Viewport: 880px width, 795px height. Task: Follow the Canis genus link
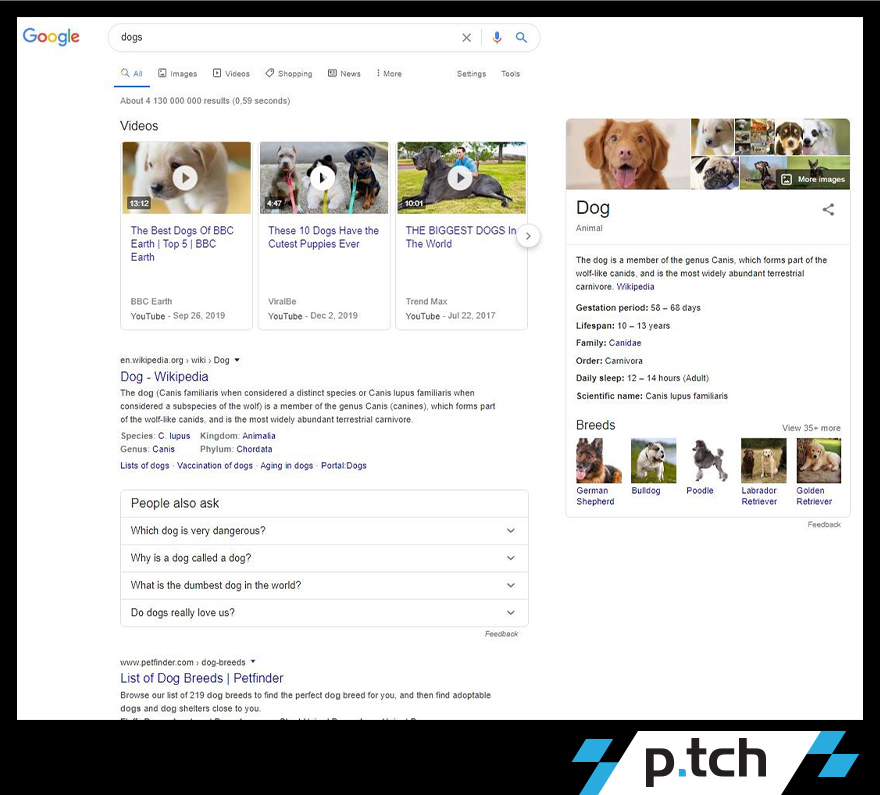[x=163, y=449]
